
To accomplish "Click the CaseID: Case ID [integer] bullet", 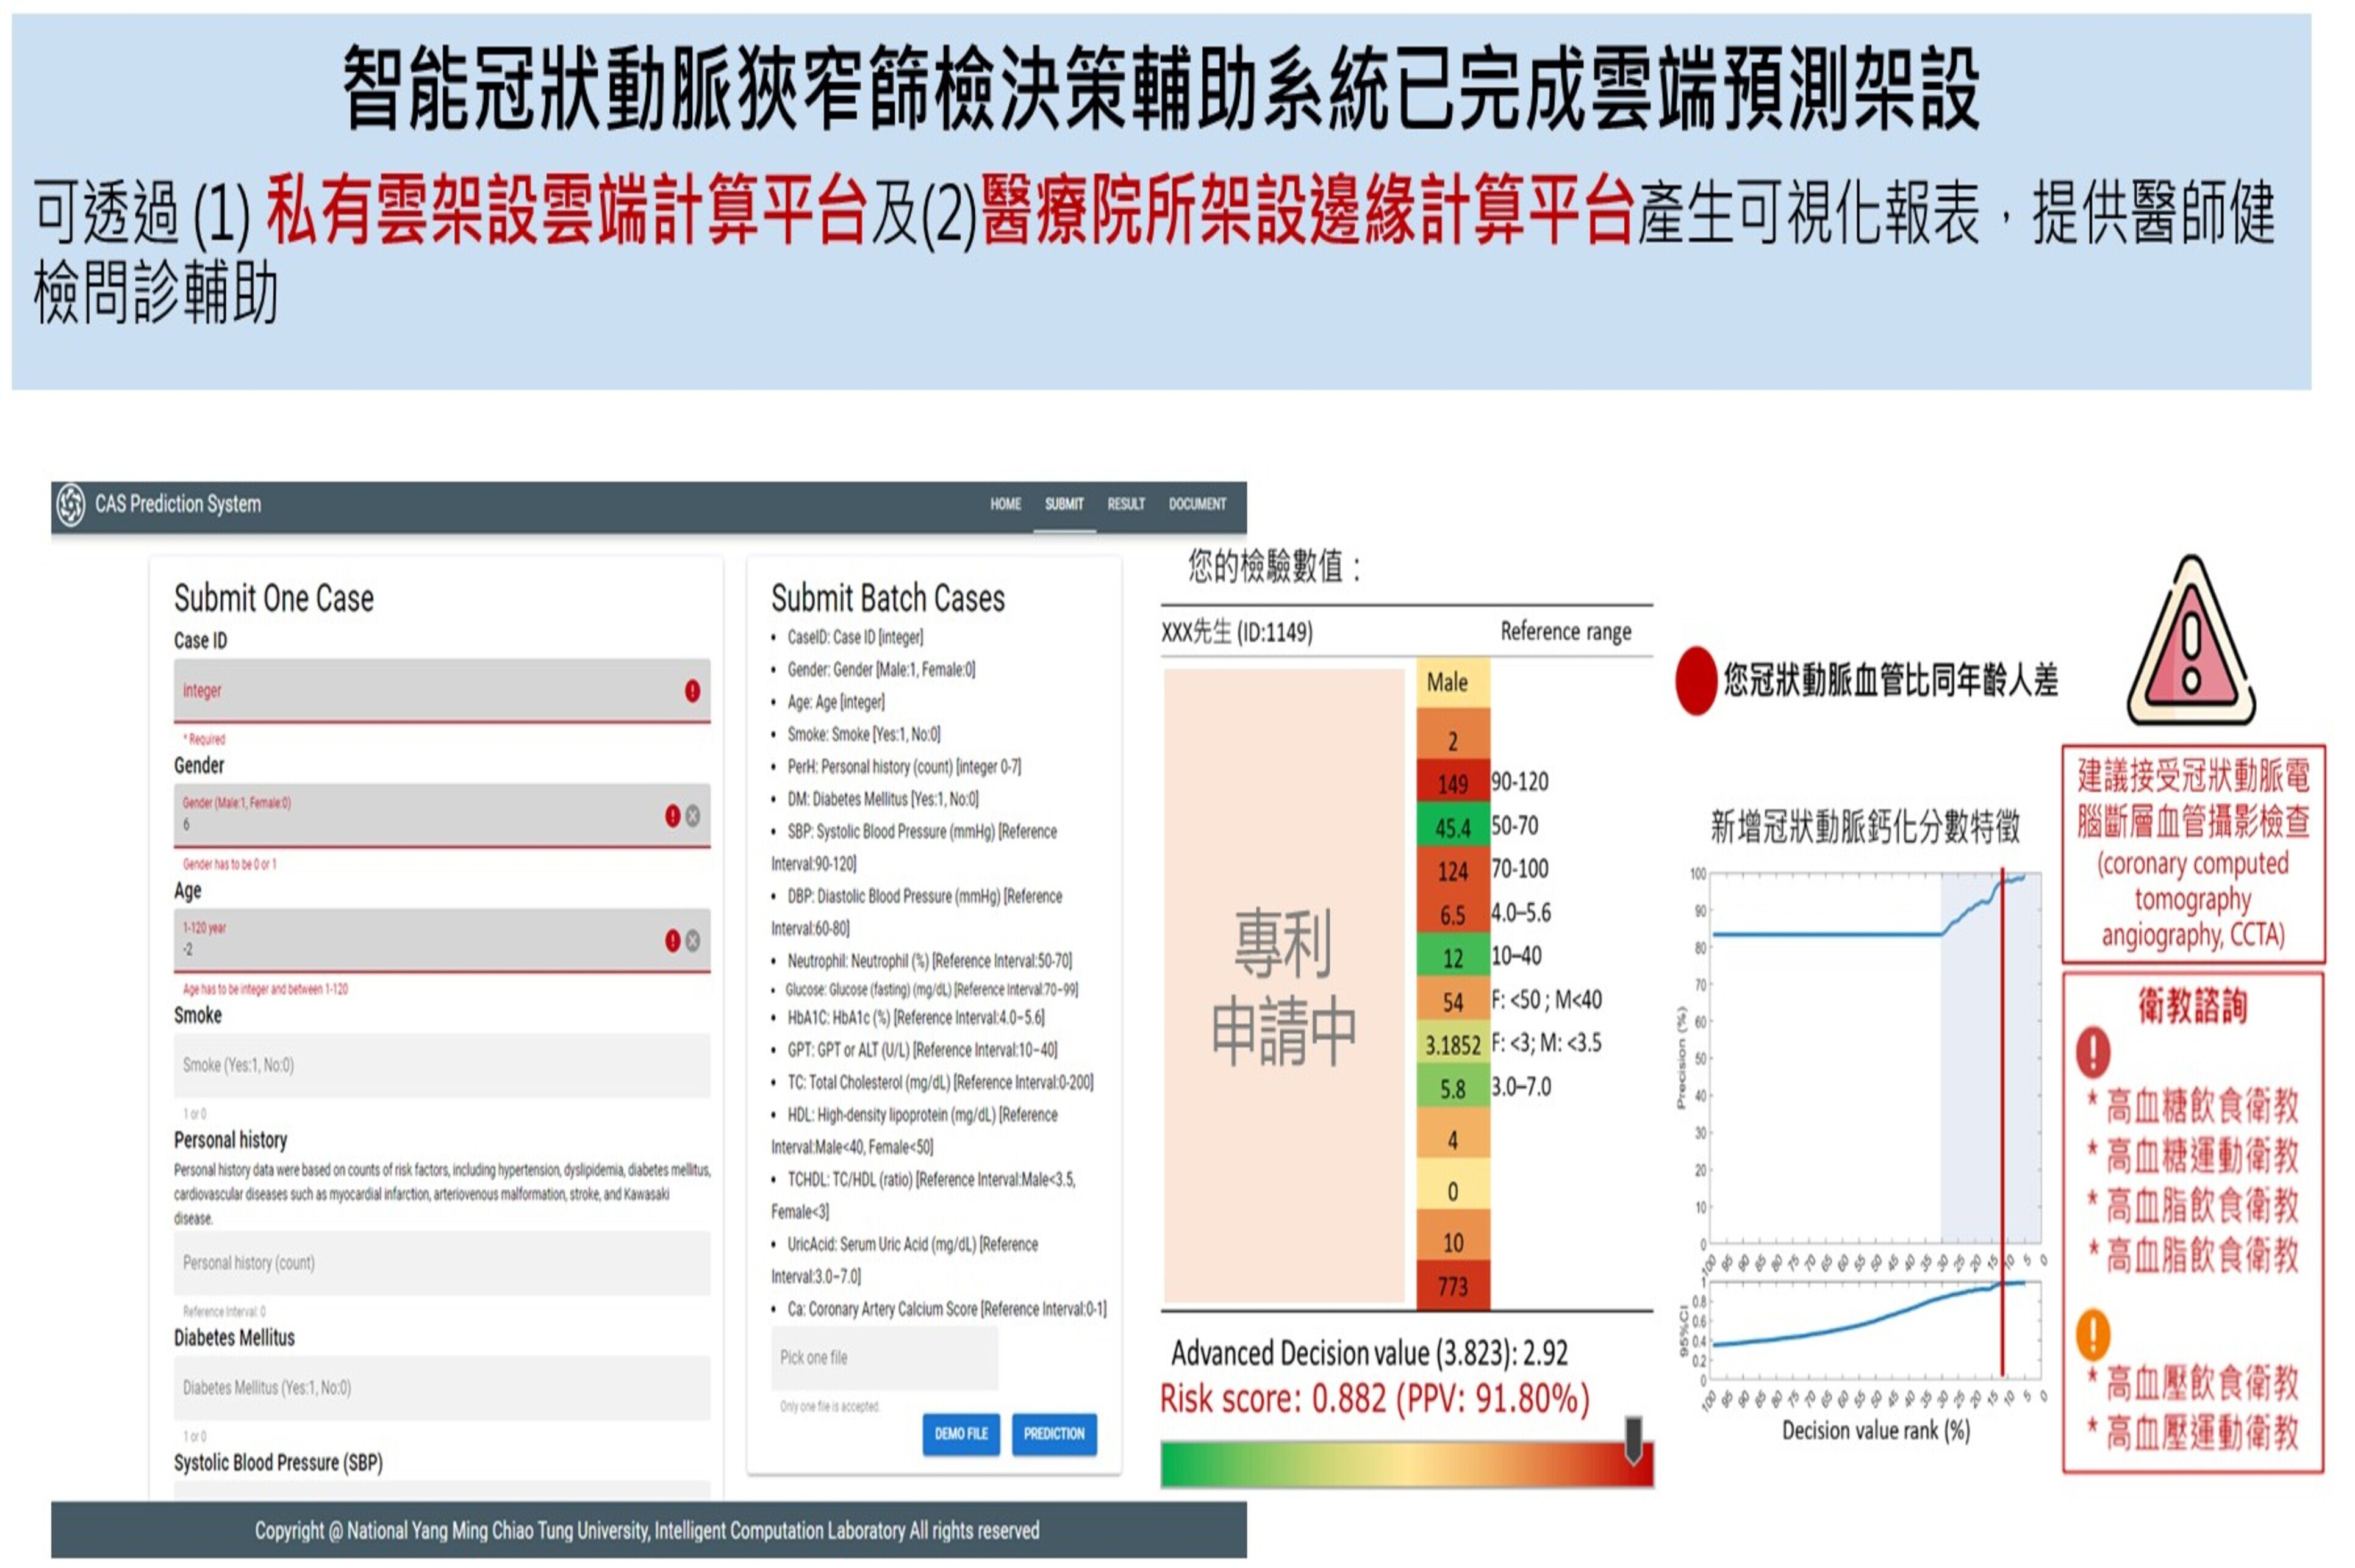I will point(855,637).
